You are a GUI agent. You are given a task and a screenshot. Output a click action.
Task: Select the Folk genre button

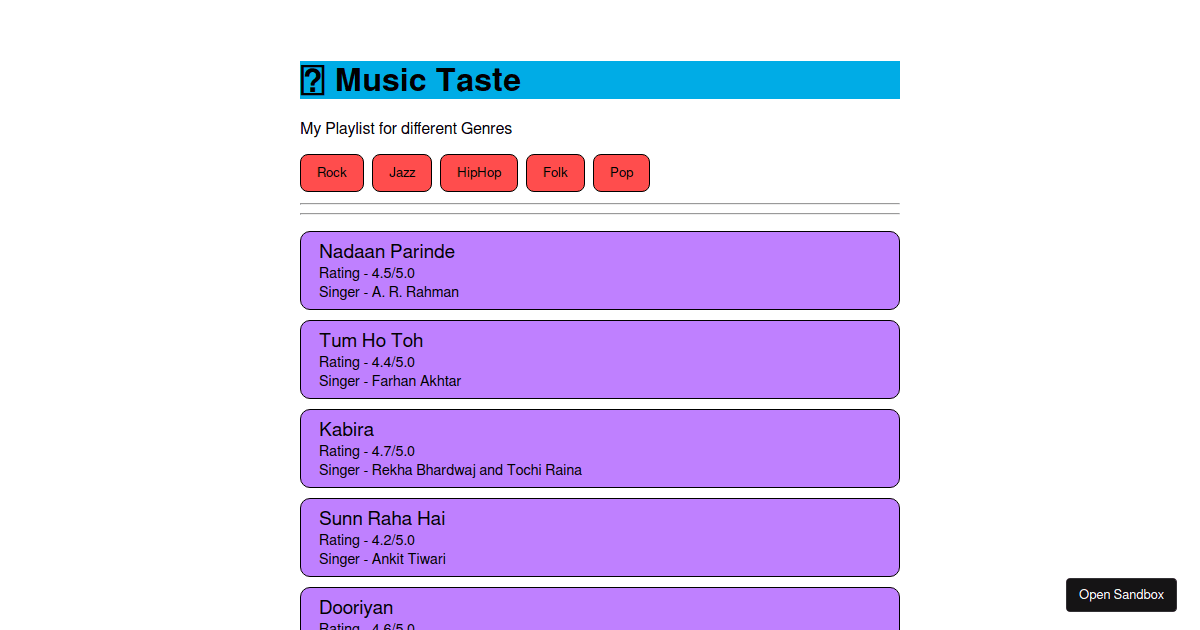click(555, 172)
